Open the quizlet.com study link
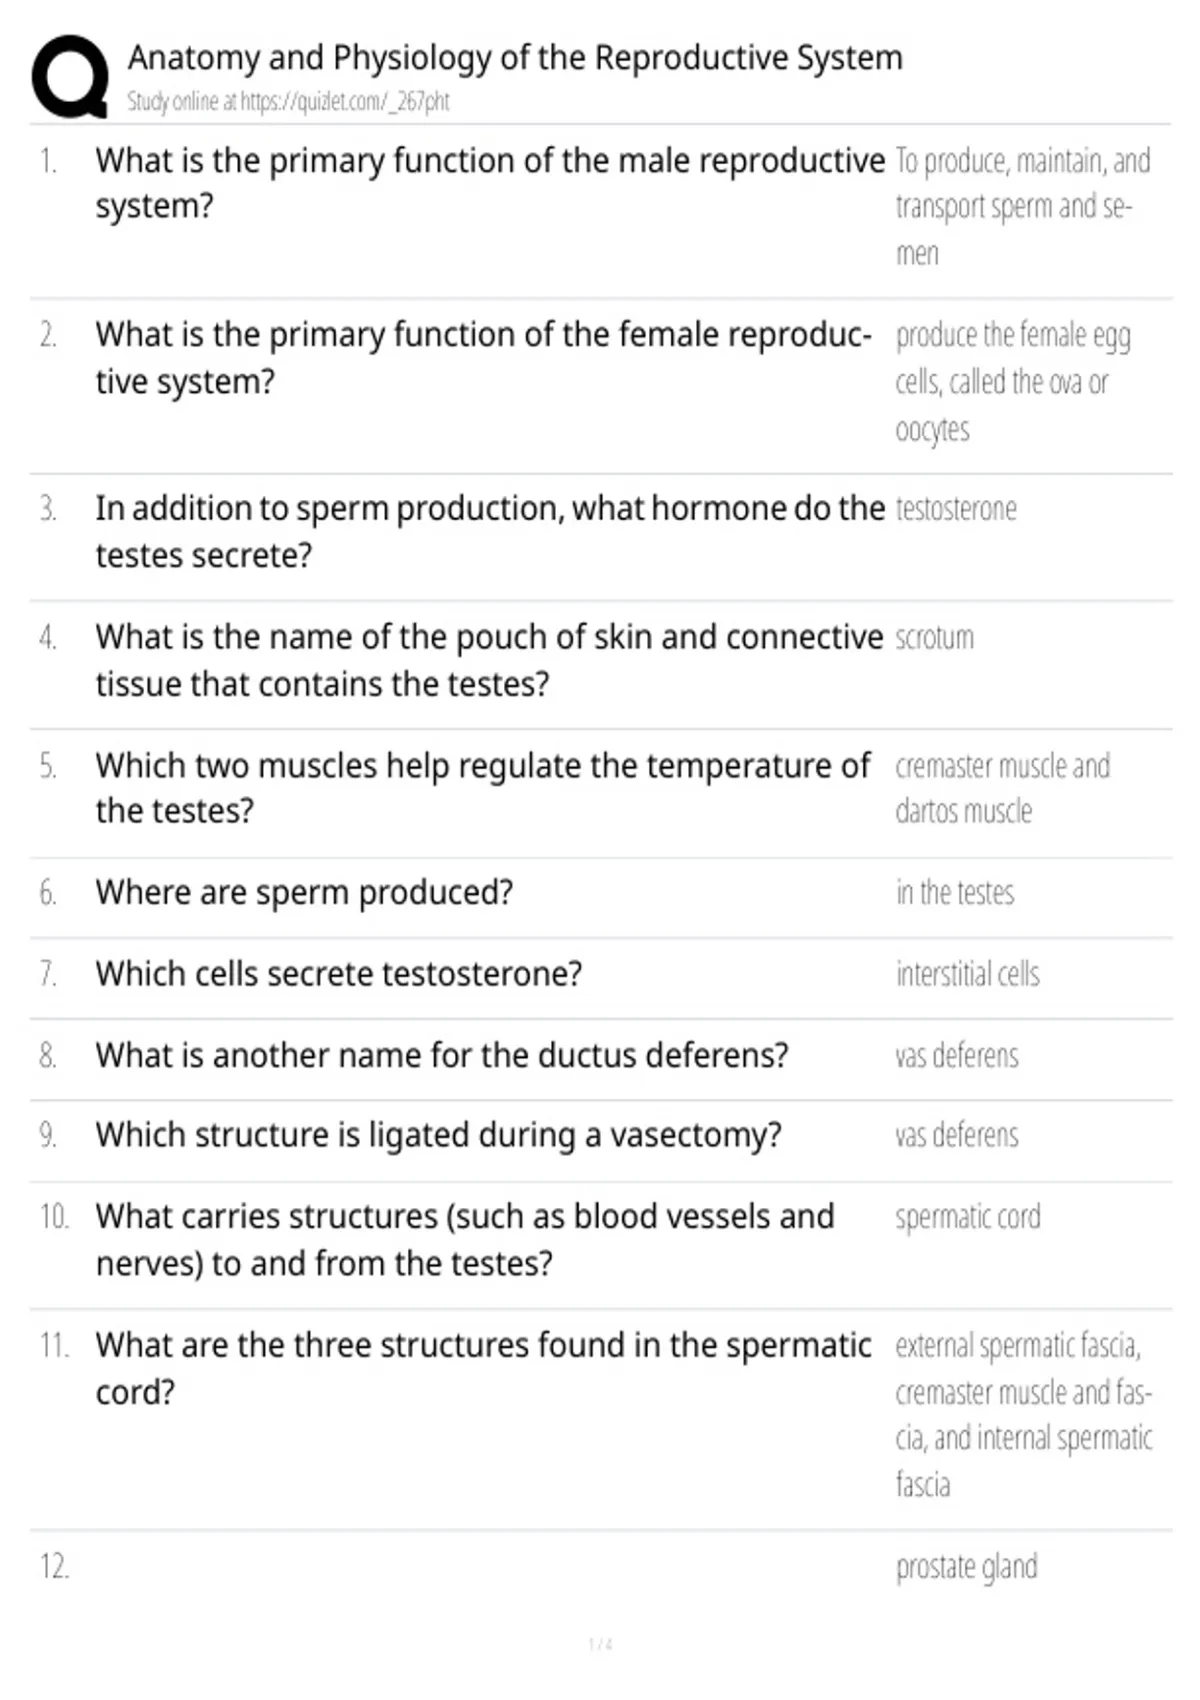Image resolution: width=1200 pixels, height=1700 pixels. point(288,101)
